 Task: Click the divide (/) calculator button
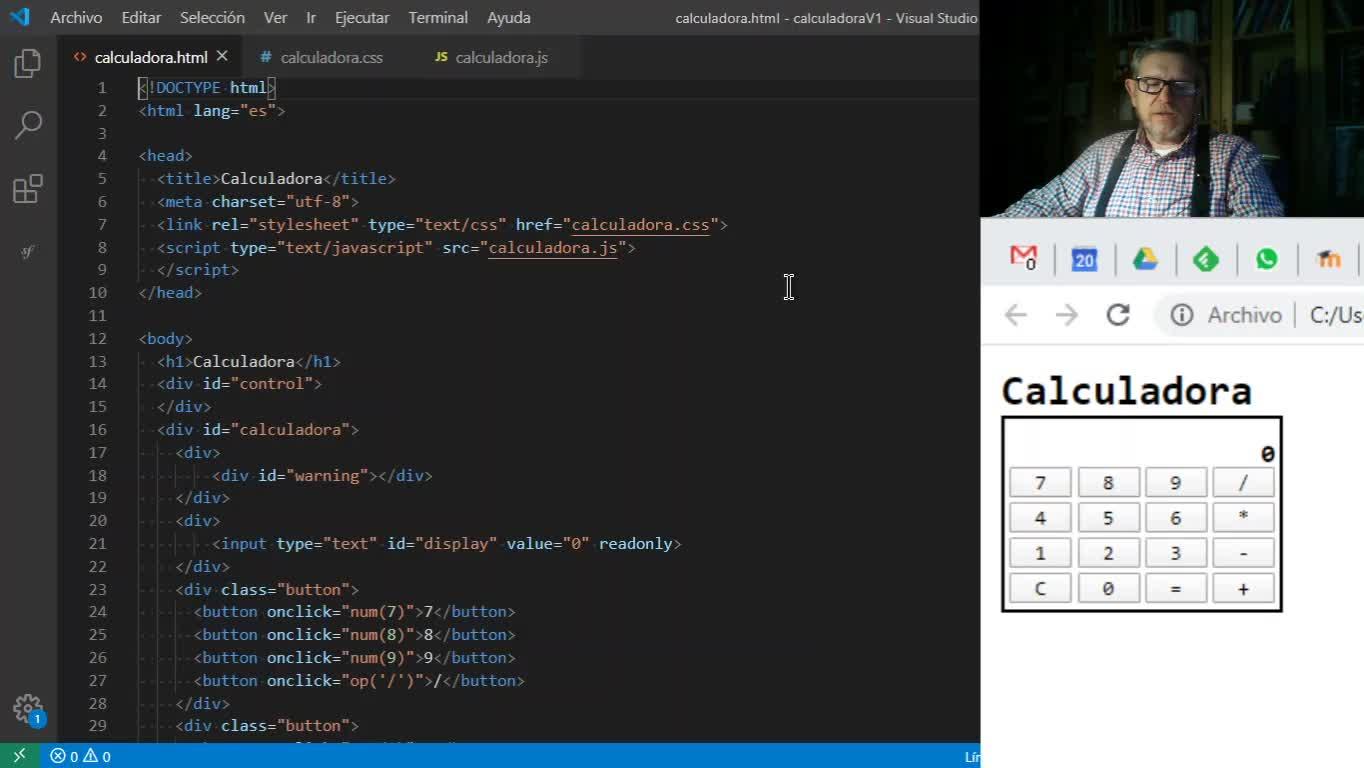coord(1243,483)
